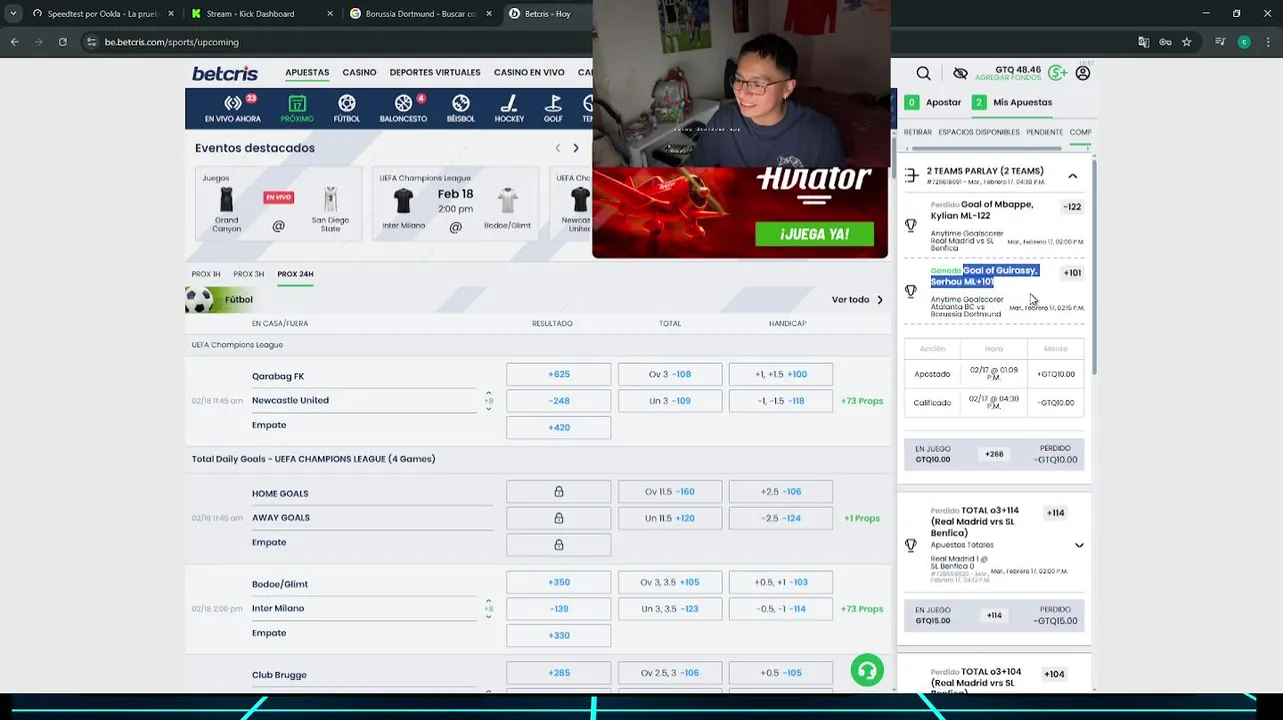Open the Apuestas menu item
The width and height of the screenshot is (1283, 720).
coord(307,72)
